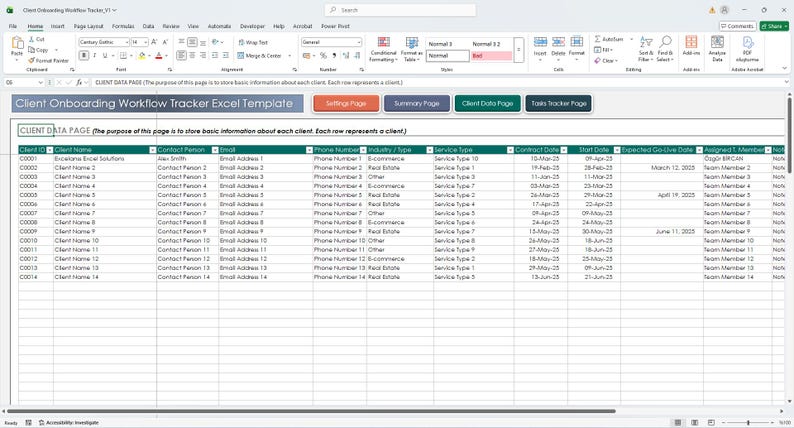
Task: Click the Wrap Text button
Action: coord(253,43)
